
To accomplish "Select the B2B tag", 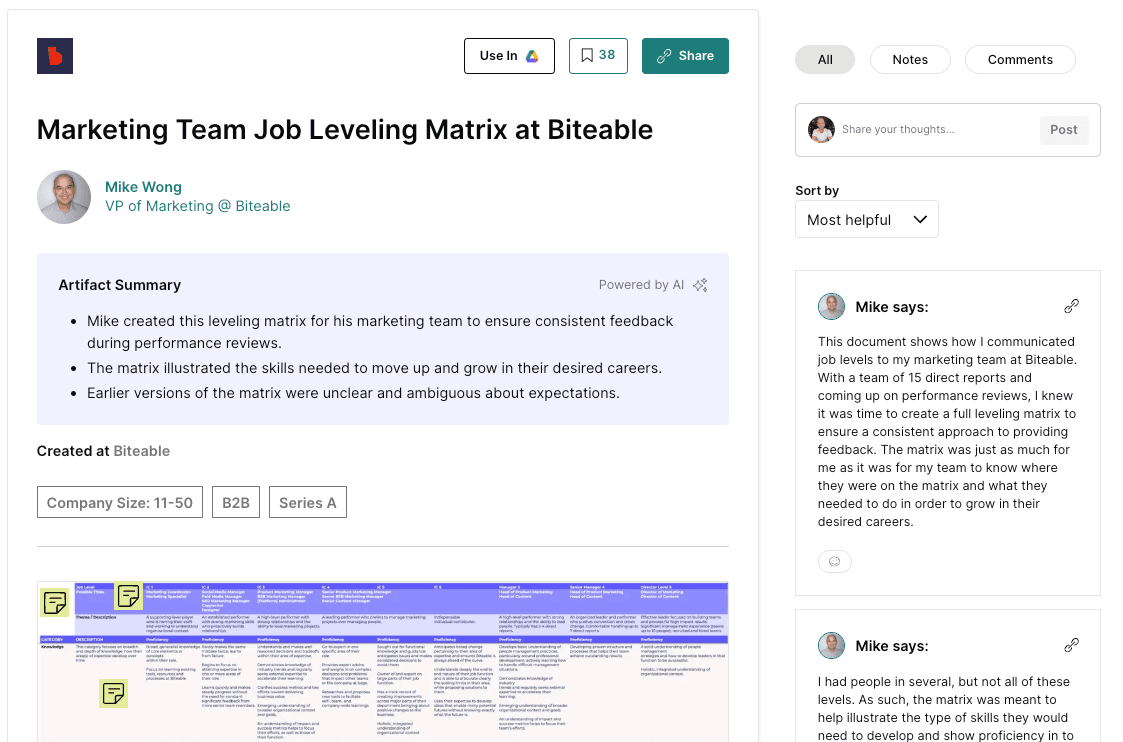I will 236,503.
